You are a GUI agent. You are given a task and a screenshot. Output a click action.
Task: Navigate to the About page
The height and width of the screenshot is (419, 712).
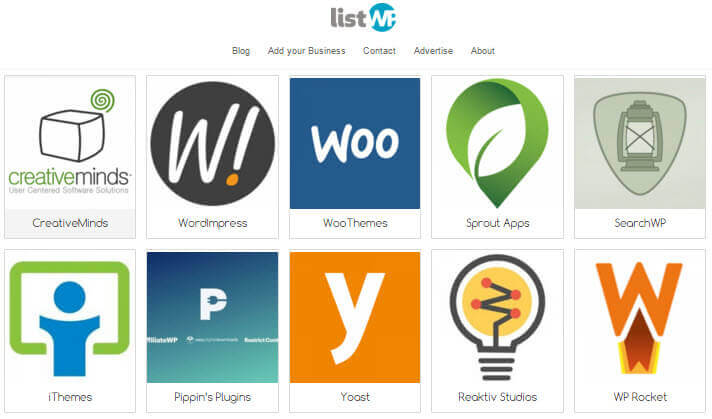click(483, 51)
